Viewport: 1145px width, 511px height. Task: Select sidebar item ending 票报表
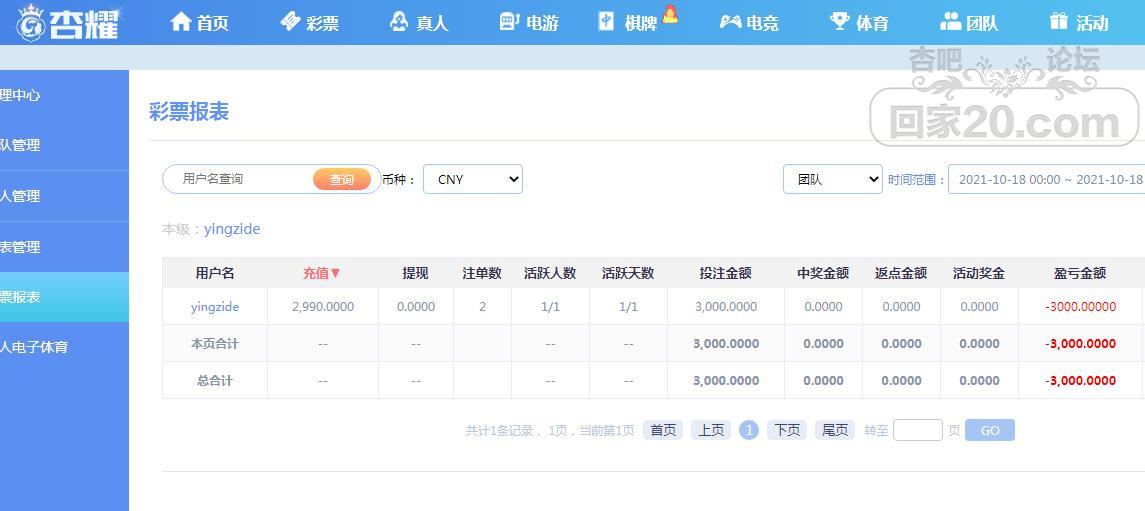point(64,297)
